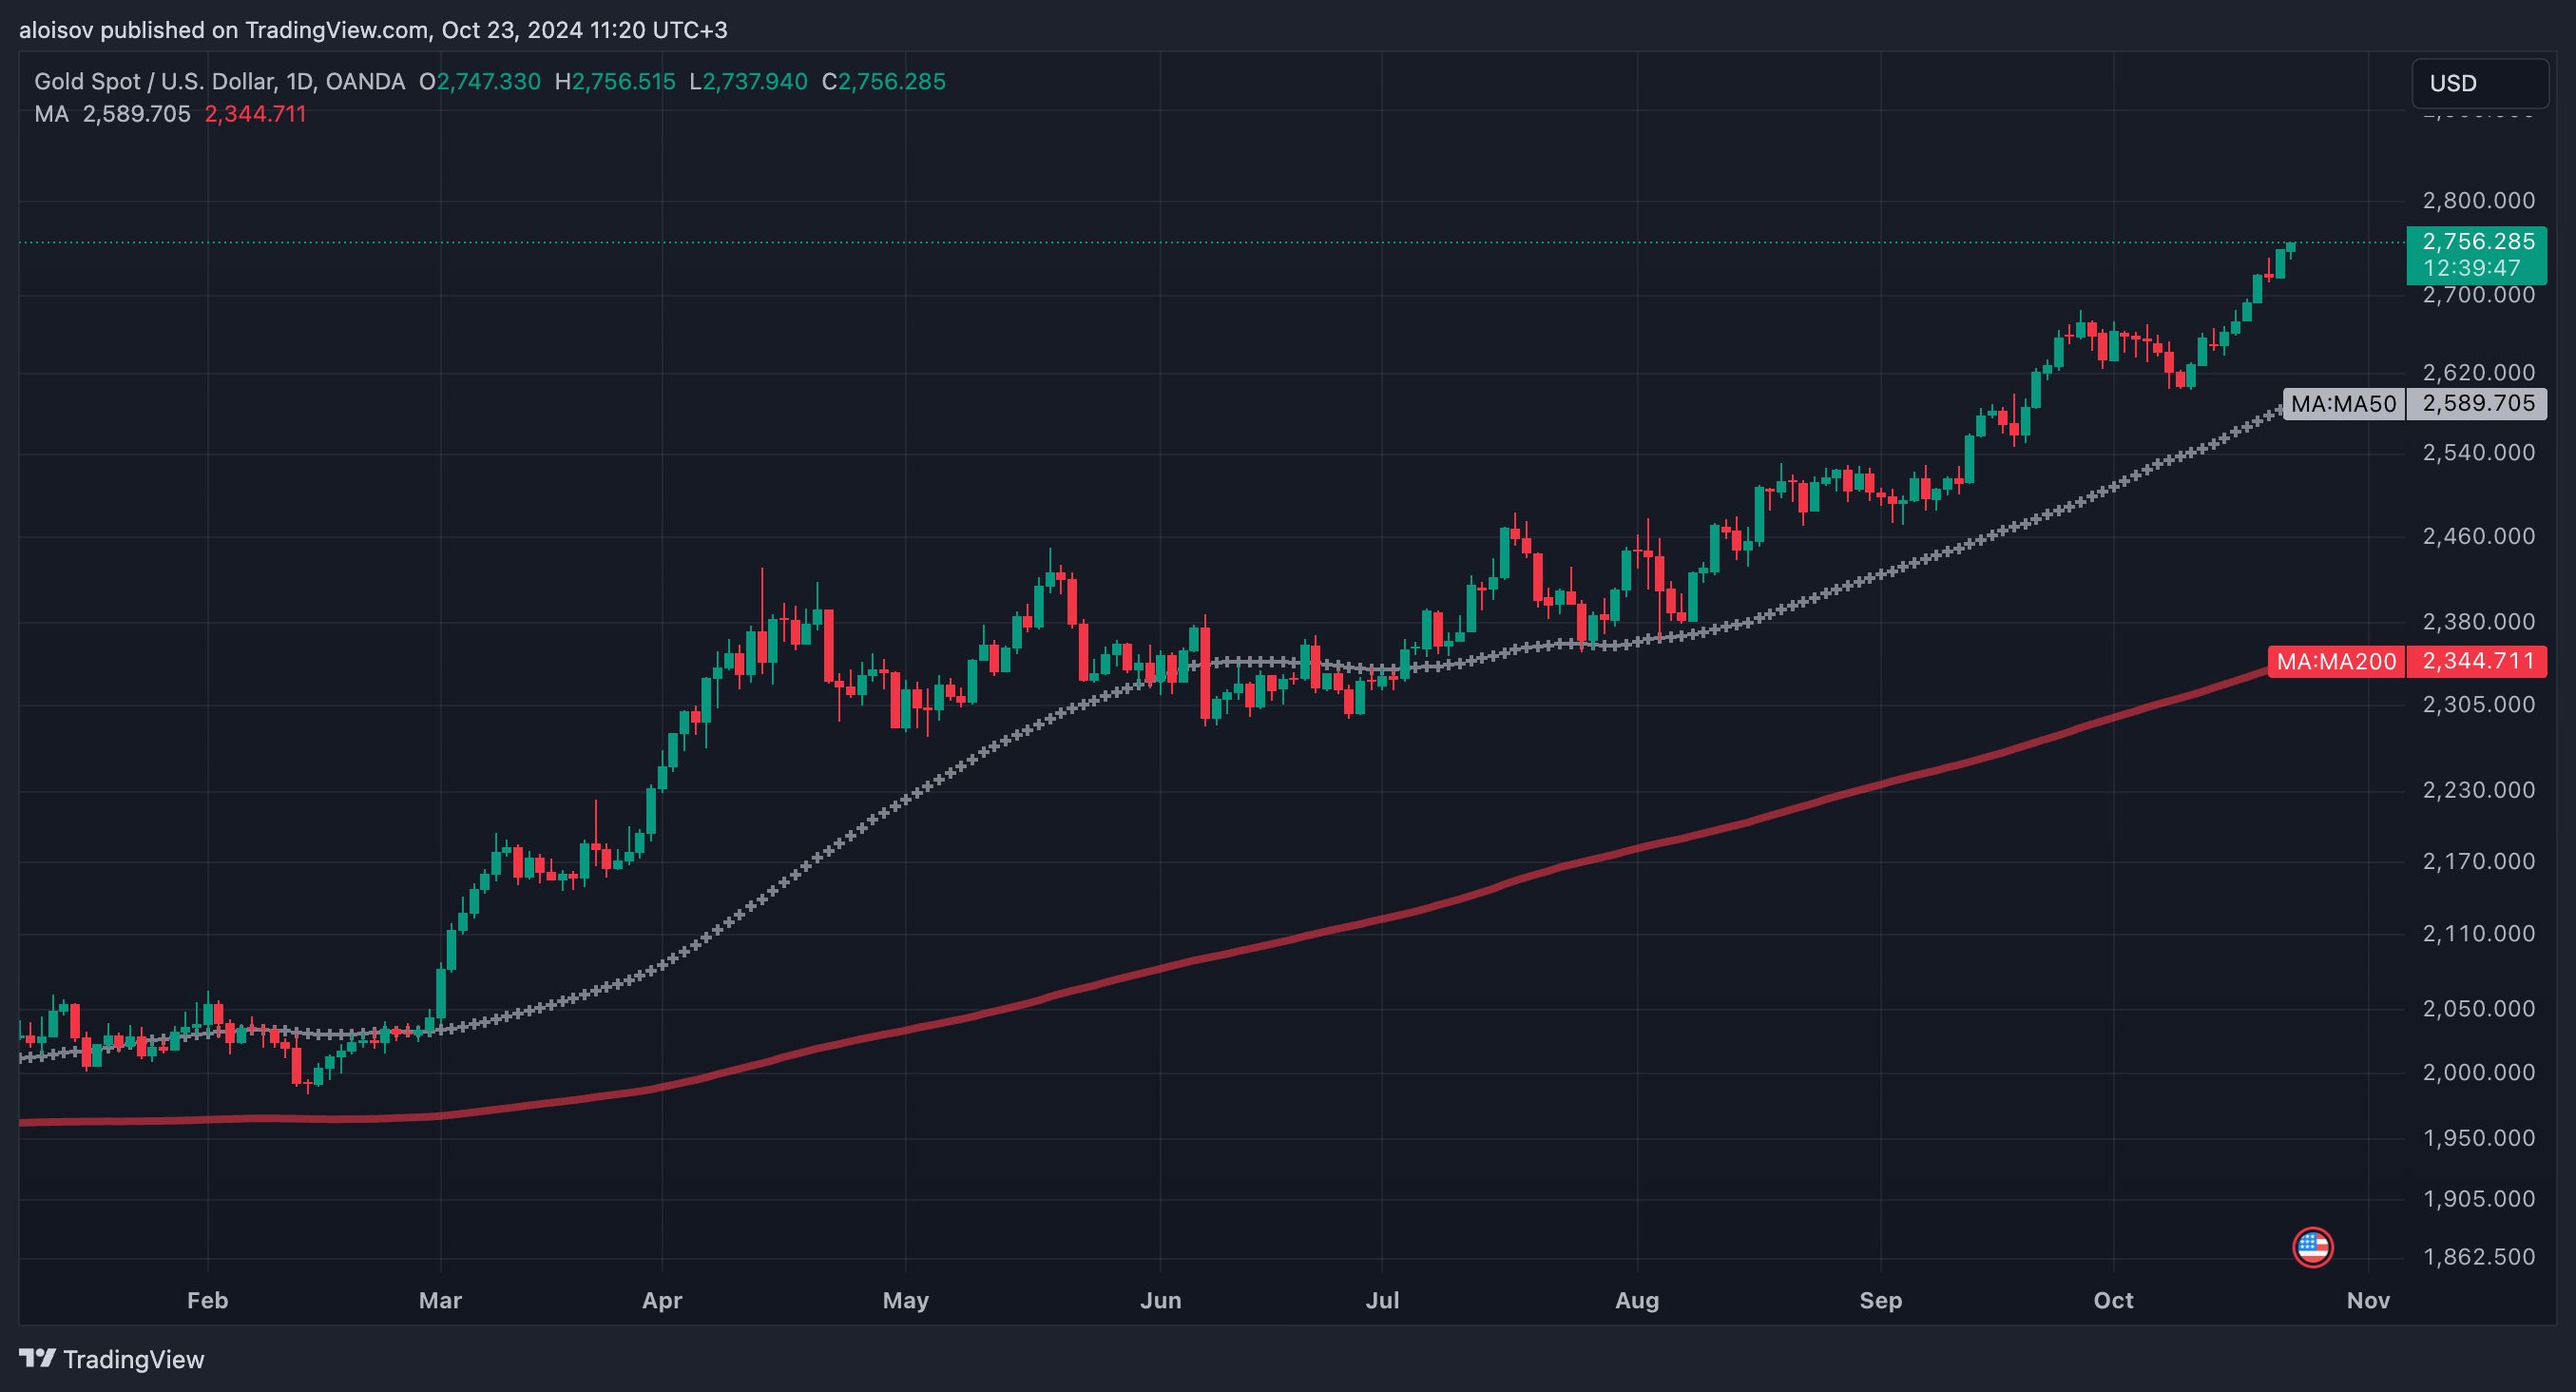Click the TradingView logo at bottom left
The height and width of the screenshot is (1392, 2576).
coord(112,1359)
